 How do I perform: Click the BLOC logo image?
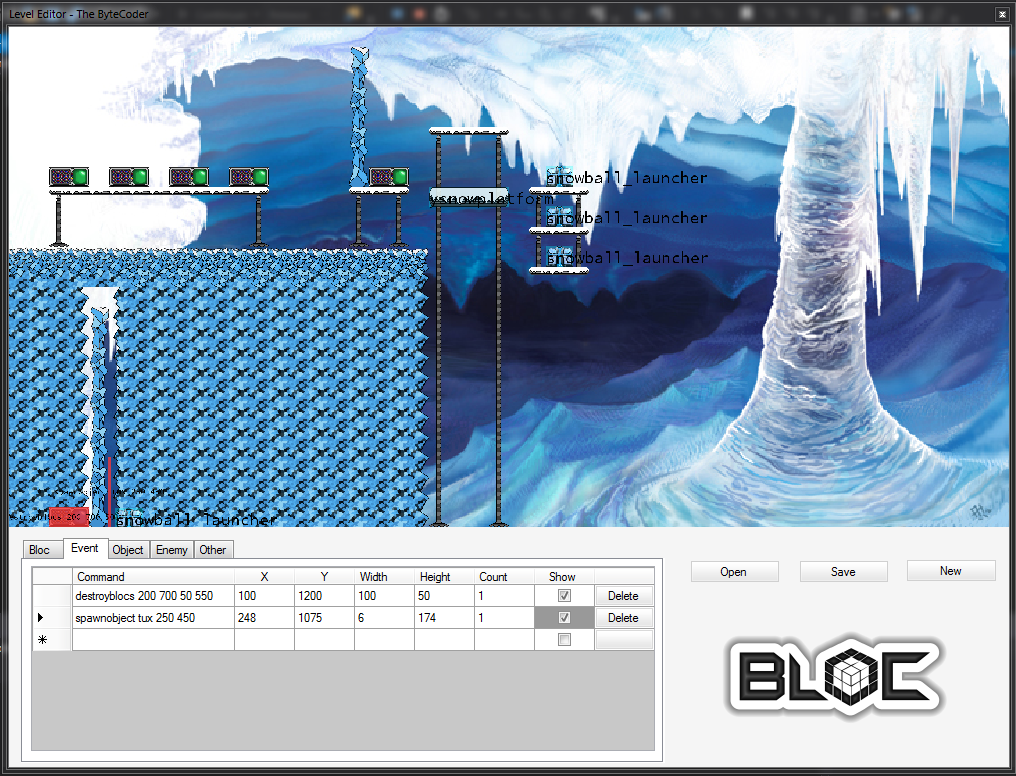836,678
